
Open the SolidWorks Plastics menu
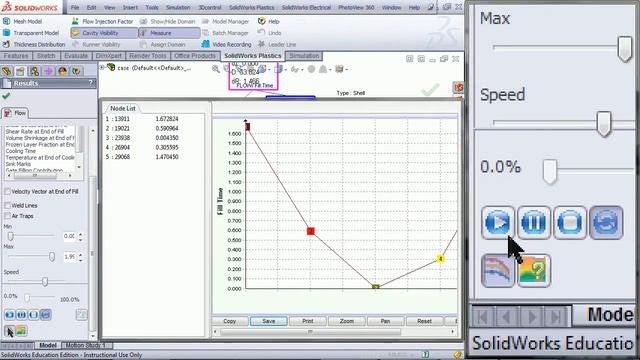pos(251,7)
